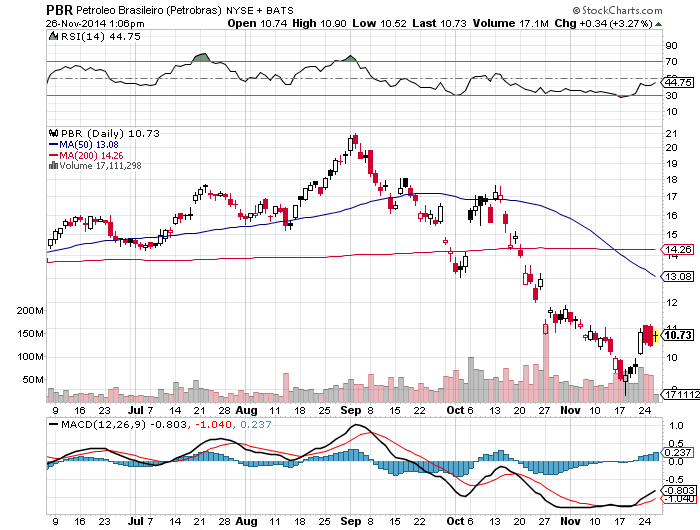Image resolution: width=700 pixels, height=530 pixels.
Task: Click the 14.26 MA(200) price tag
Action: tap(678, 250)
